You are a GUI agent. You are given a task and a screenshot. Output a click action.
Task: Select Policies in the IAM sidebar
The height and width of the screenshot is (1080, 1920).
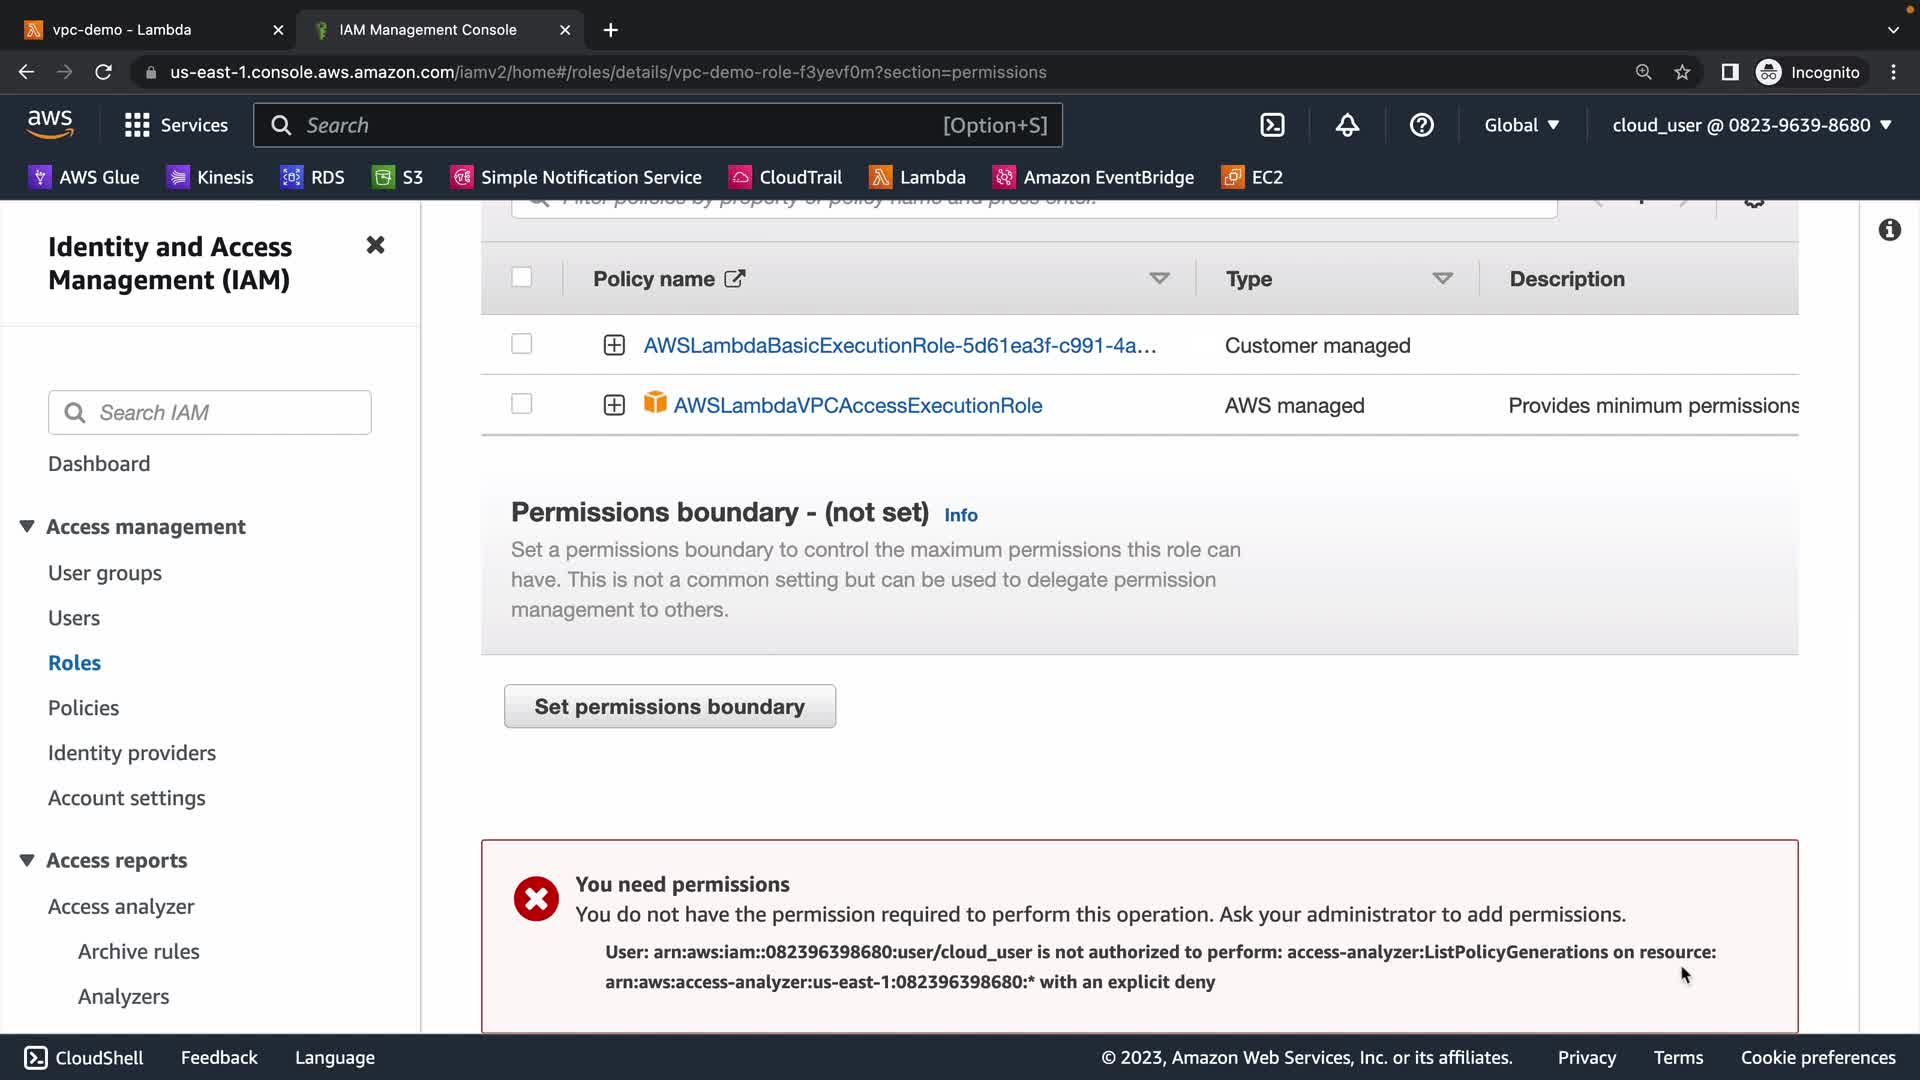click(x=83, y=708)
